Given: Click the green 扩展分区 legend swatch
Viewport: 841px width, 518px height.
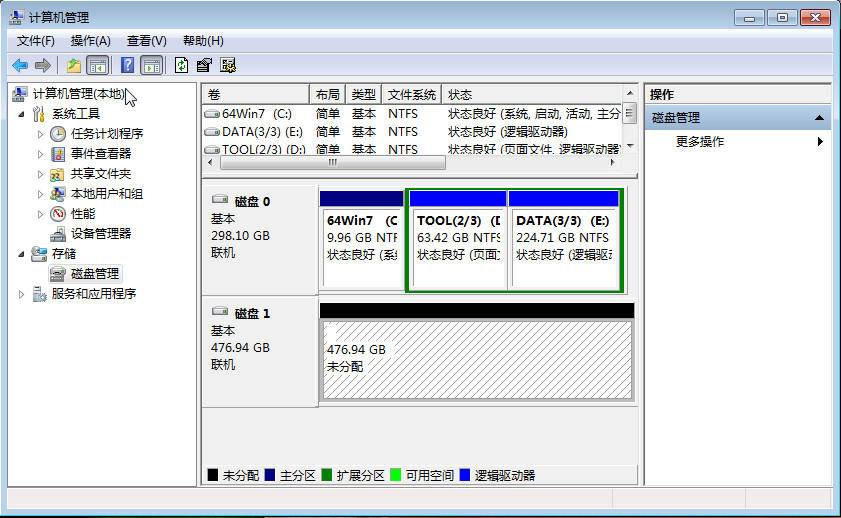Looking at the screenshot, I should 327,475.
